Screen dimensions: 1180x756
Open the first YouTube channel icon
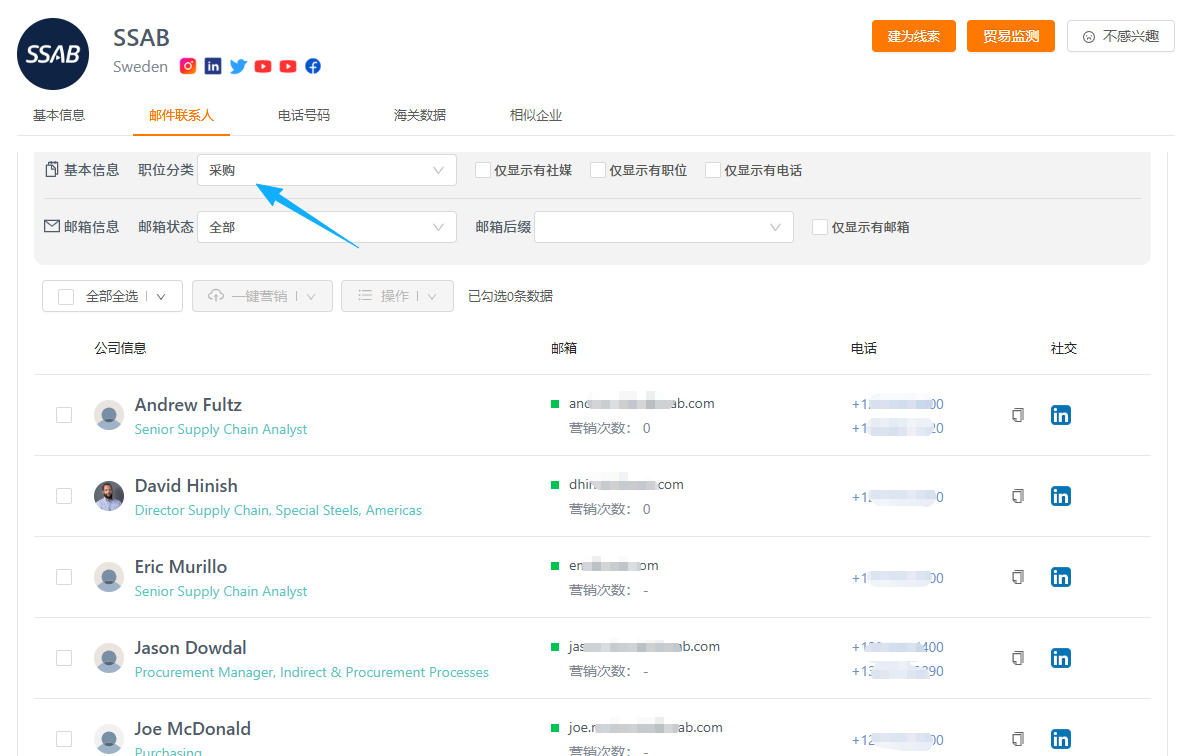pos(263,66)
